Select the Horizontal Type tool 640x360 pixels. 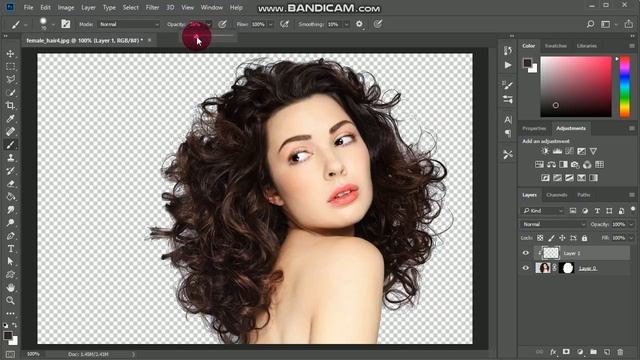11,249
